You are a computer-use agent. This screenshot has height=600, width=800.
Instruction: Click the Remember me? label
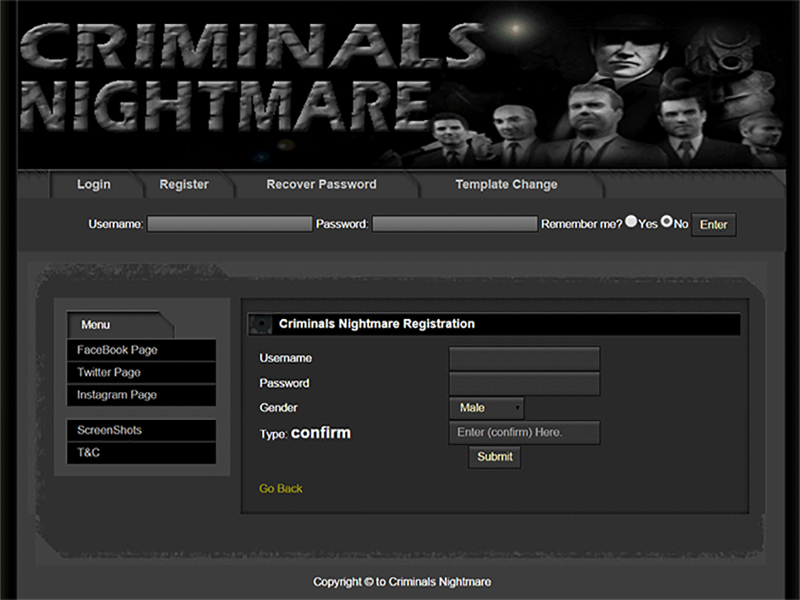pos(582,224)
